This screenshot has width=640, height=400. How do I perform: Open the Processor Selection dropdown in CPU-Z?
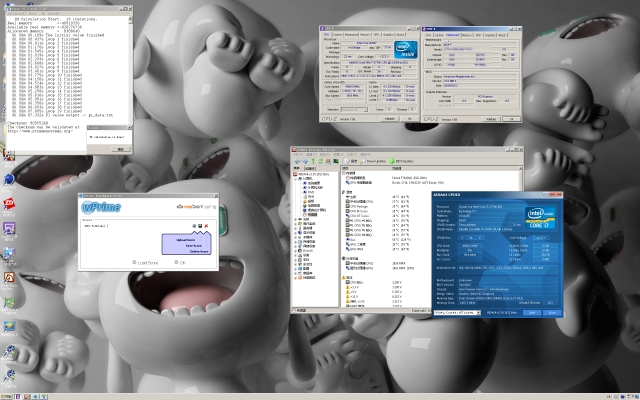click(354, 109)
